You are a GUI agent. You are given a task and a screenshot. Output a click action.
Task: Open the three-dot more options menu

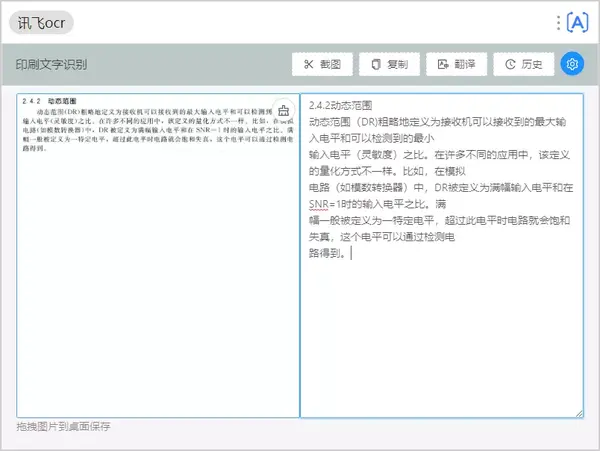click(x=558, y=23)
